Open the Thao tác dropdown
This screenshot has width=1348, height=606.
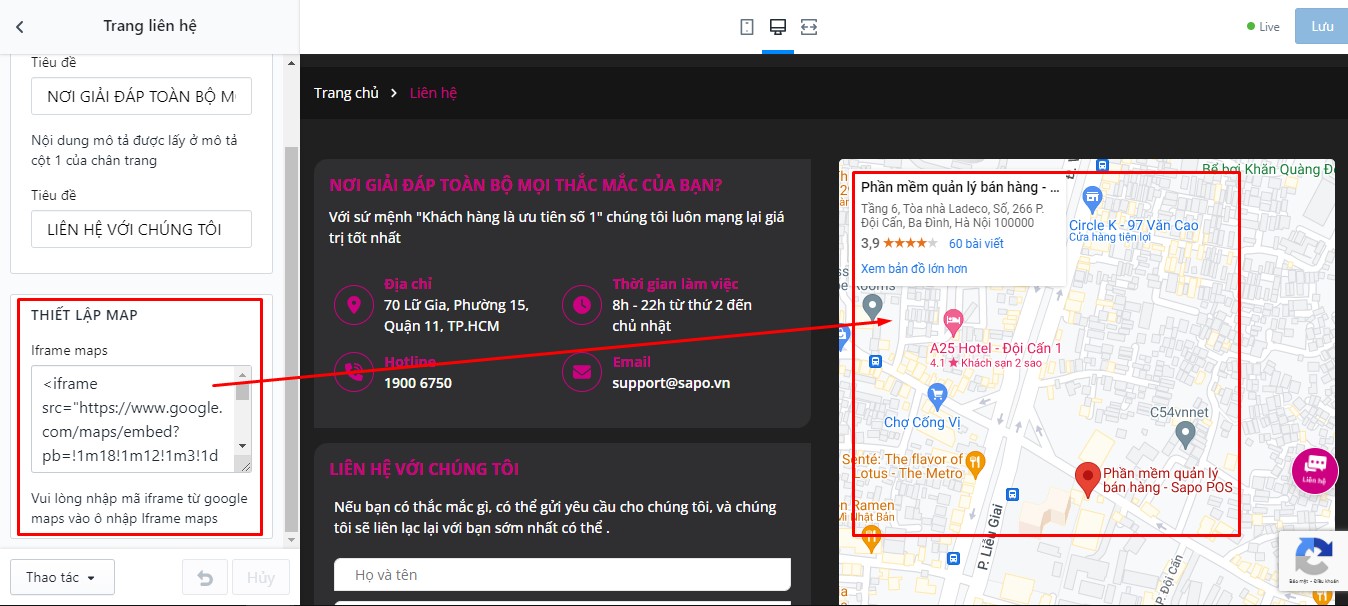pos(62,577)
